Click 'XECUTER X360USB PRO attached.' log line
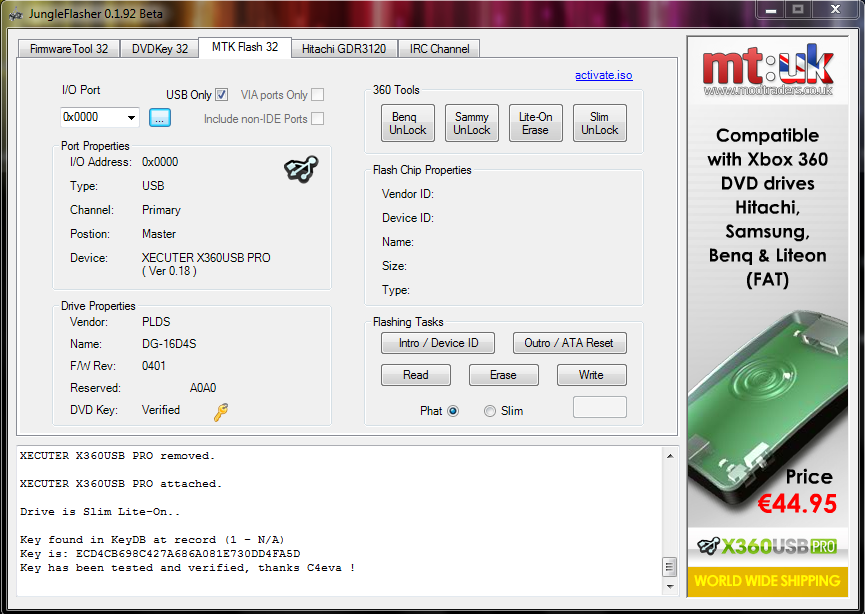Image resolution: width=865 pixels, height=614 pixels. click(x=121, y=484)
